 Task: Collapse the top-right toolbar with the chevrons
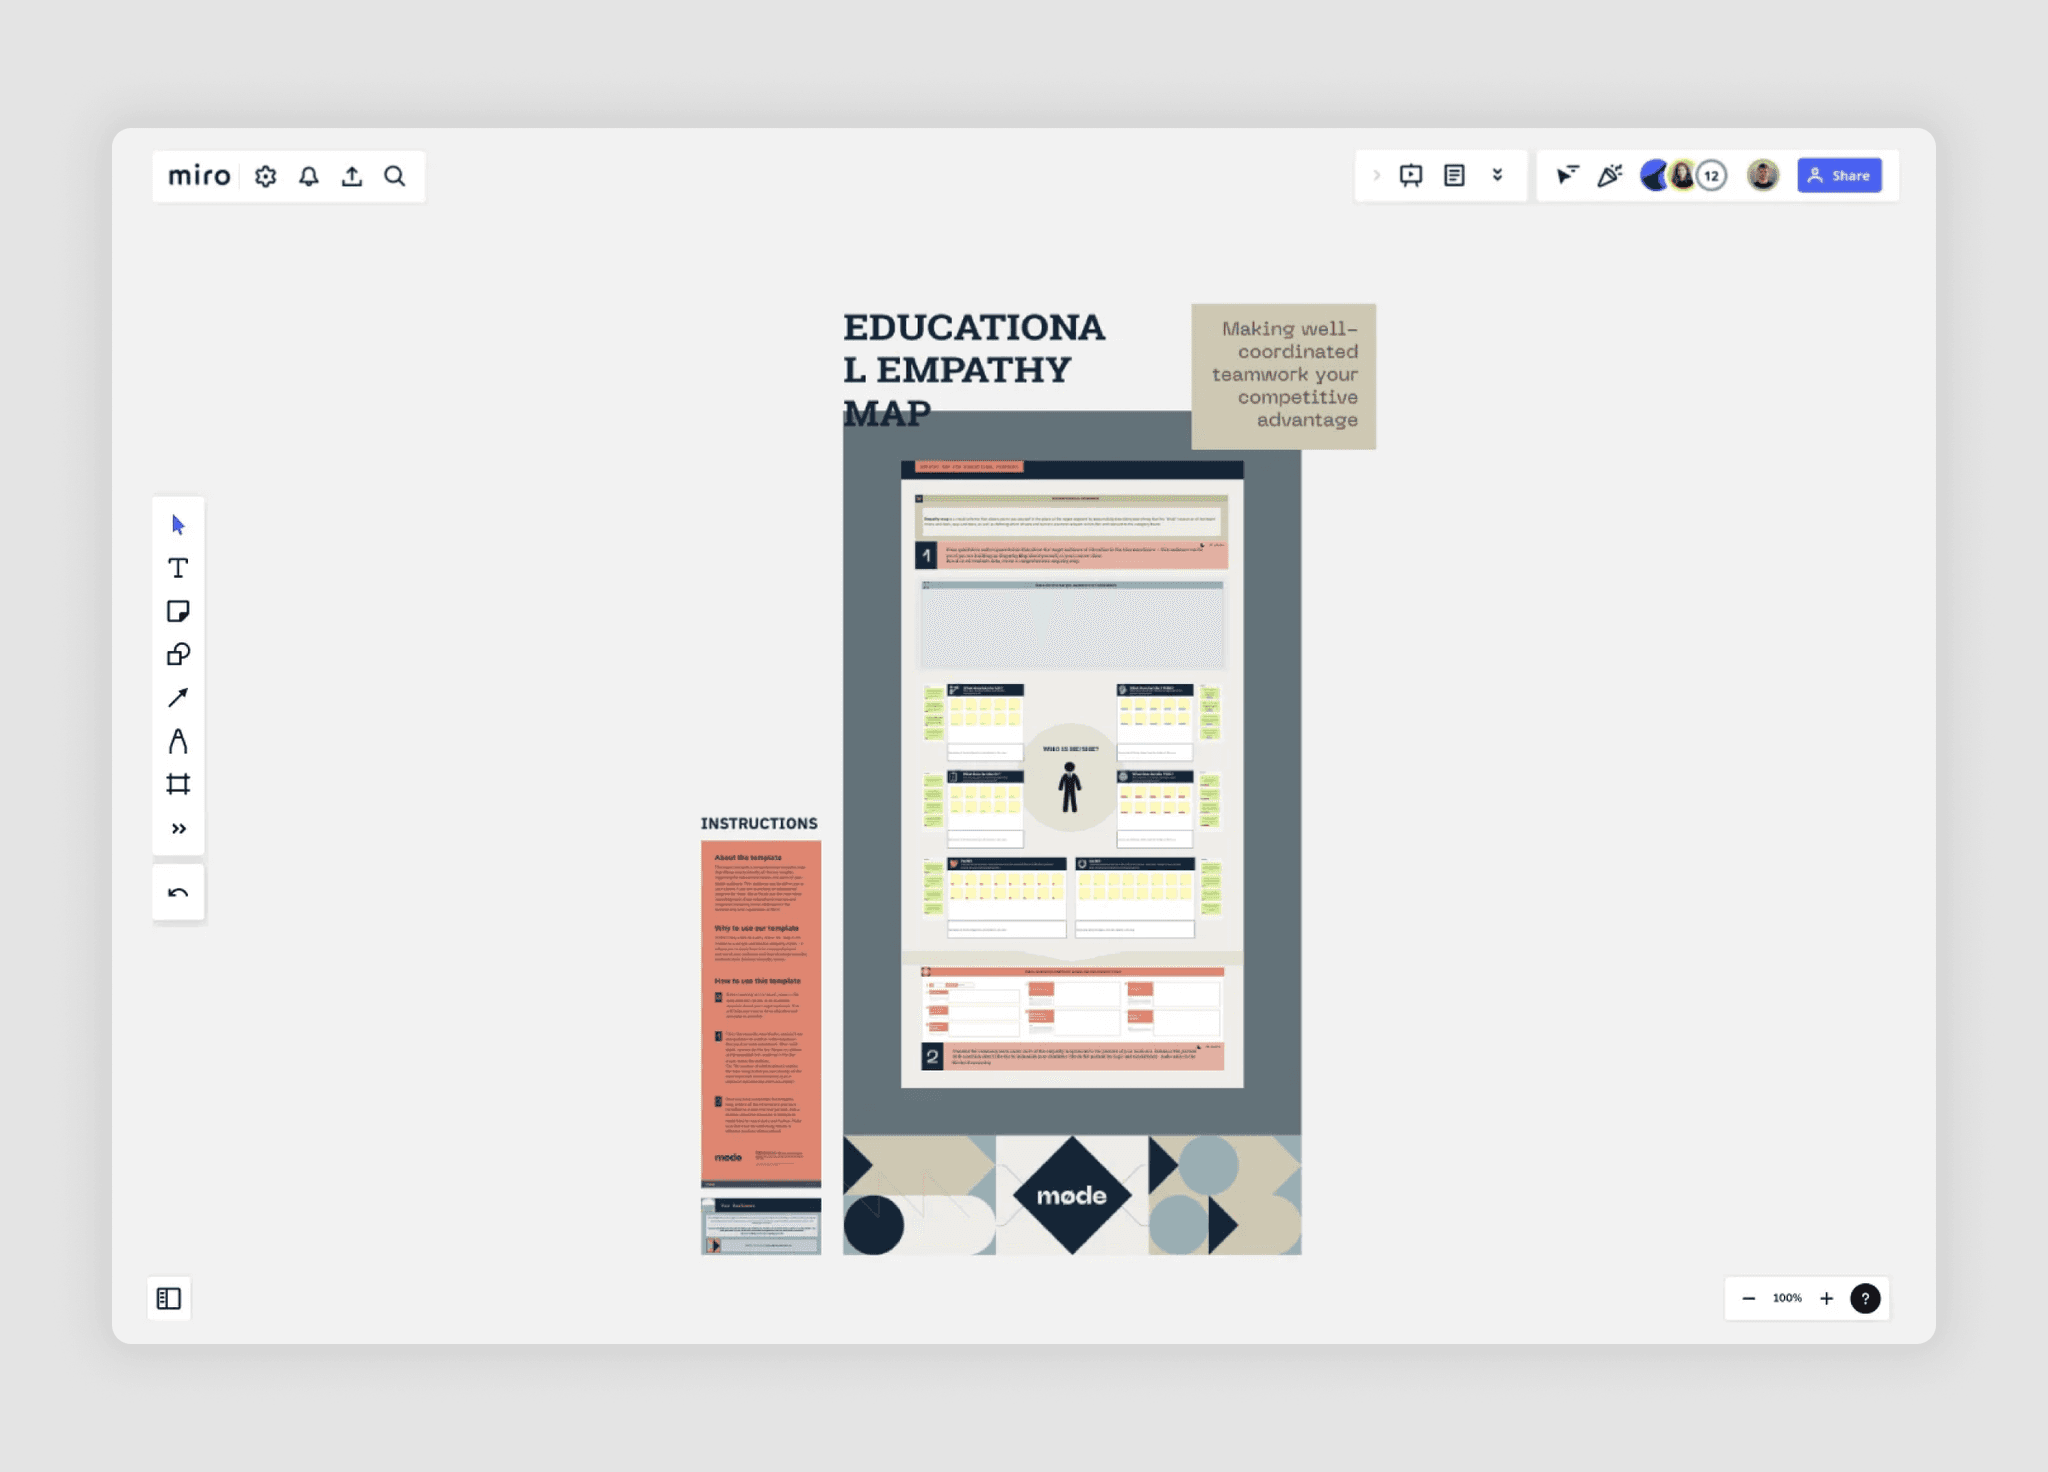pos(1497,175)
